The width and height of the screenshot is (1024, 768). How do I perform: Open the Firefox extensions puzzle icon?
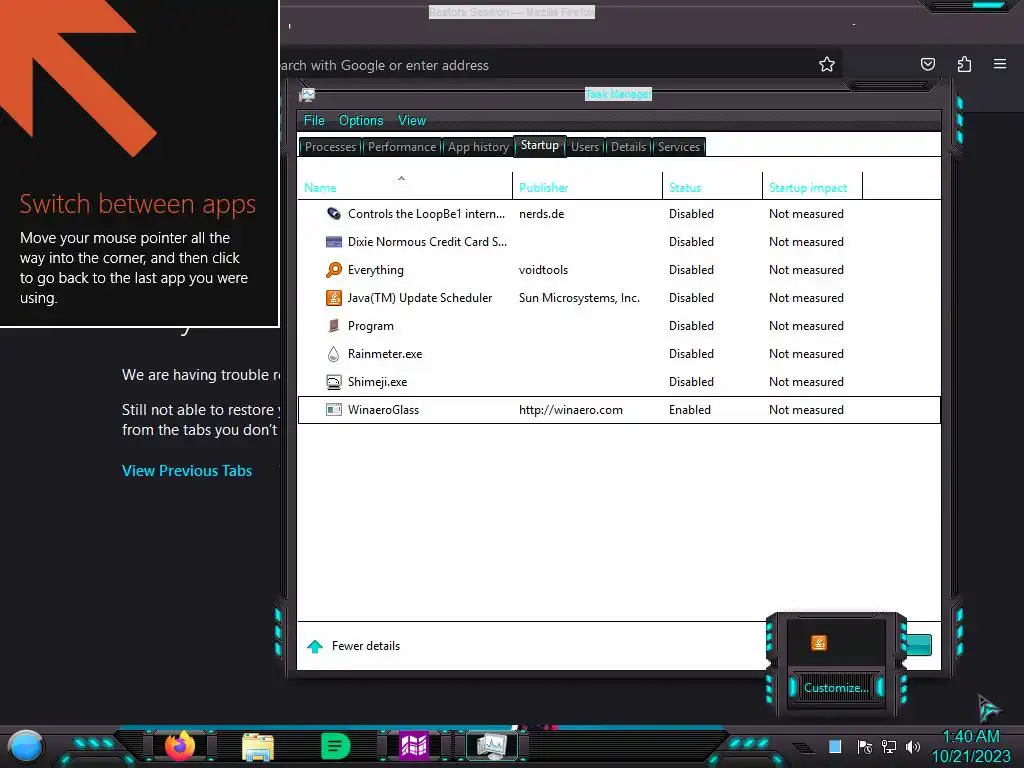click(x=964, y=64)
